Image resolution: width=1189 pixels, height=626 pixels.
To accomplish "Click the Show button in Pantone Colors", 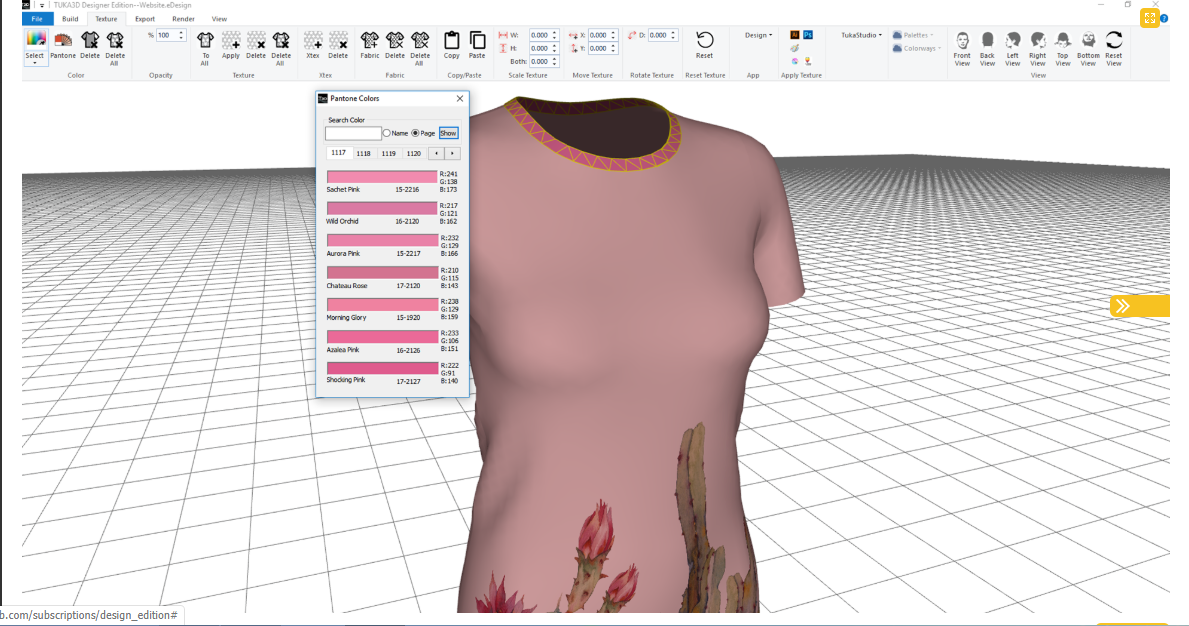I will click(x=448, y=133).
